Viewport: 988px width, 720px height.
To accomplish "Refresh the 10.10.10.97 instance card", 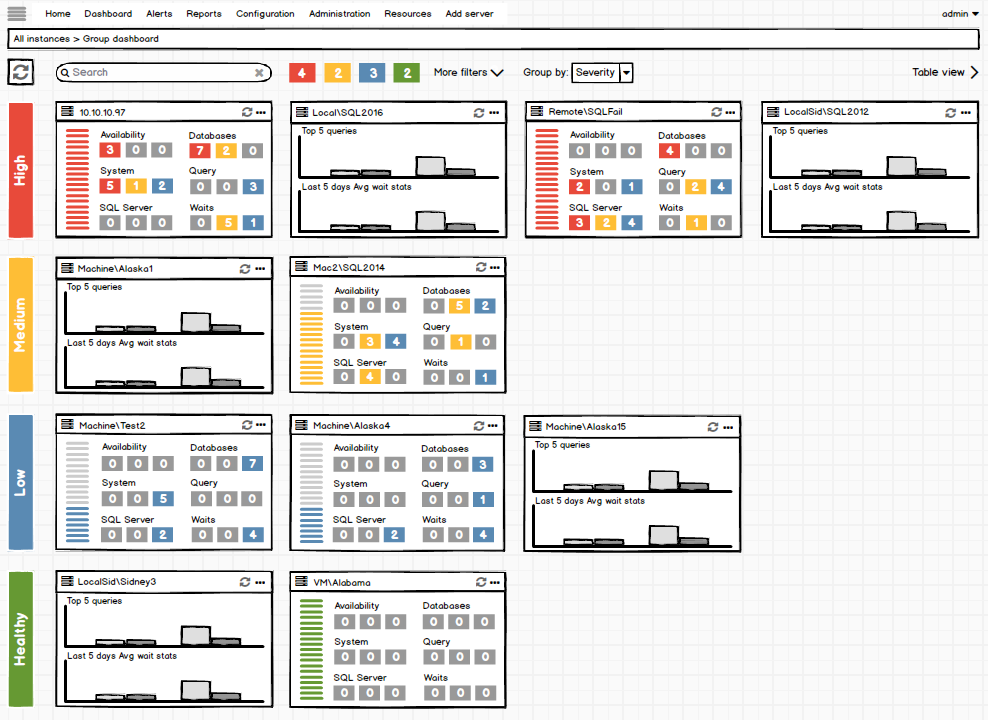I will tap(245, 112).
